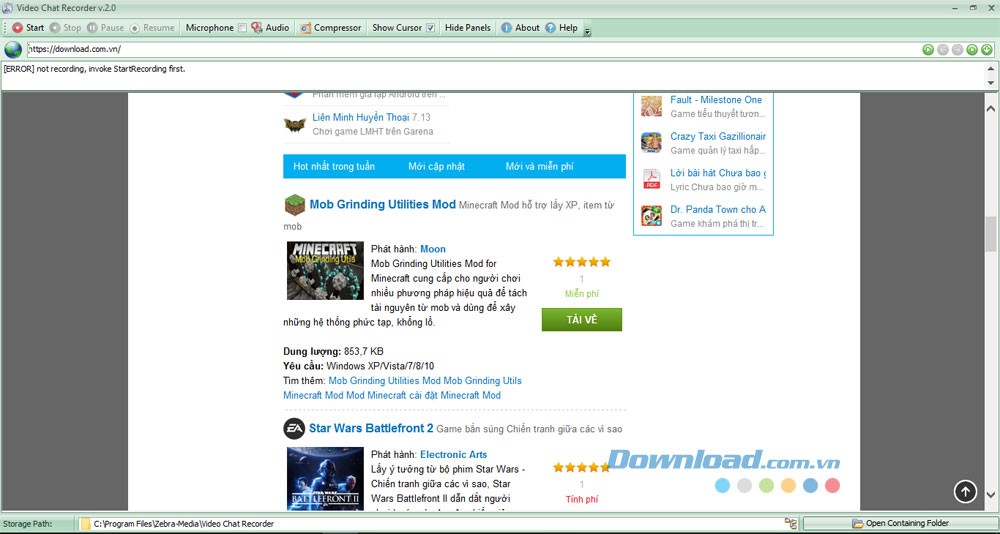Uncheck the Show Cursor checkbox
The width and height of the screenshot is (1000, 534).
tap(430, 28)
